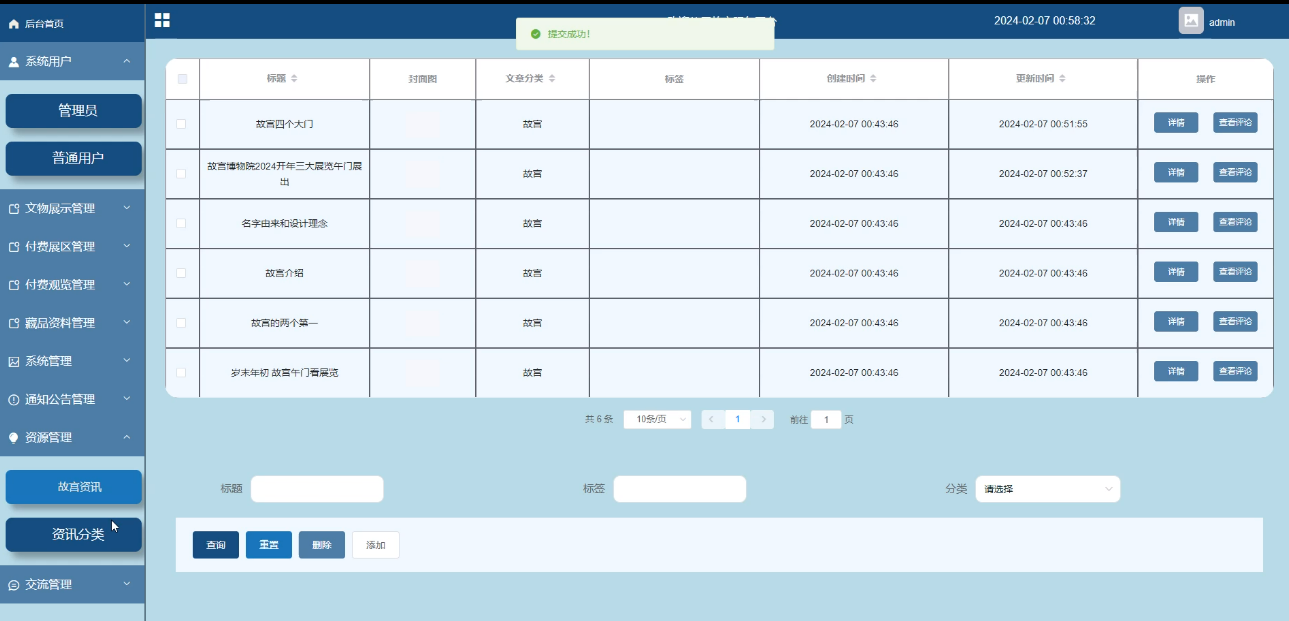Focus the 标签 search input field
Image resolution: width=1289 pixels, height=621 pixels.
pyautogui.click(x=680, y=489)
